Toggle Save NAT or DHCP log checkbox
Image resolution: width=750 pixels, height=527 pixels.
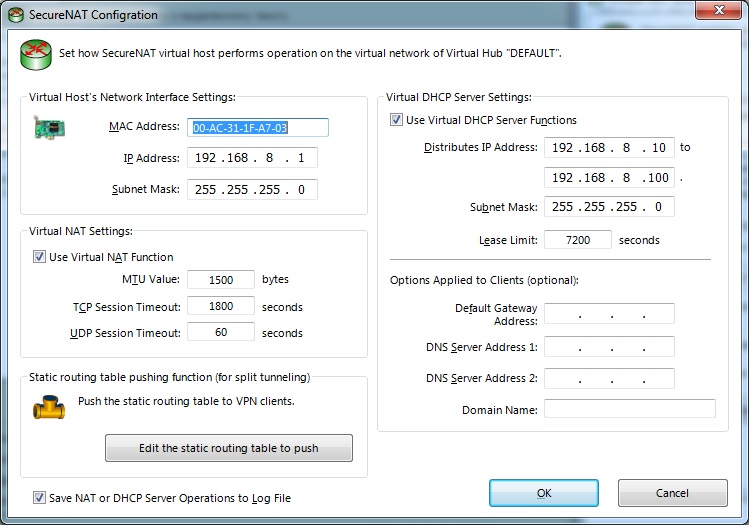click(x=39, y=498)
